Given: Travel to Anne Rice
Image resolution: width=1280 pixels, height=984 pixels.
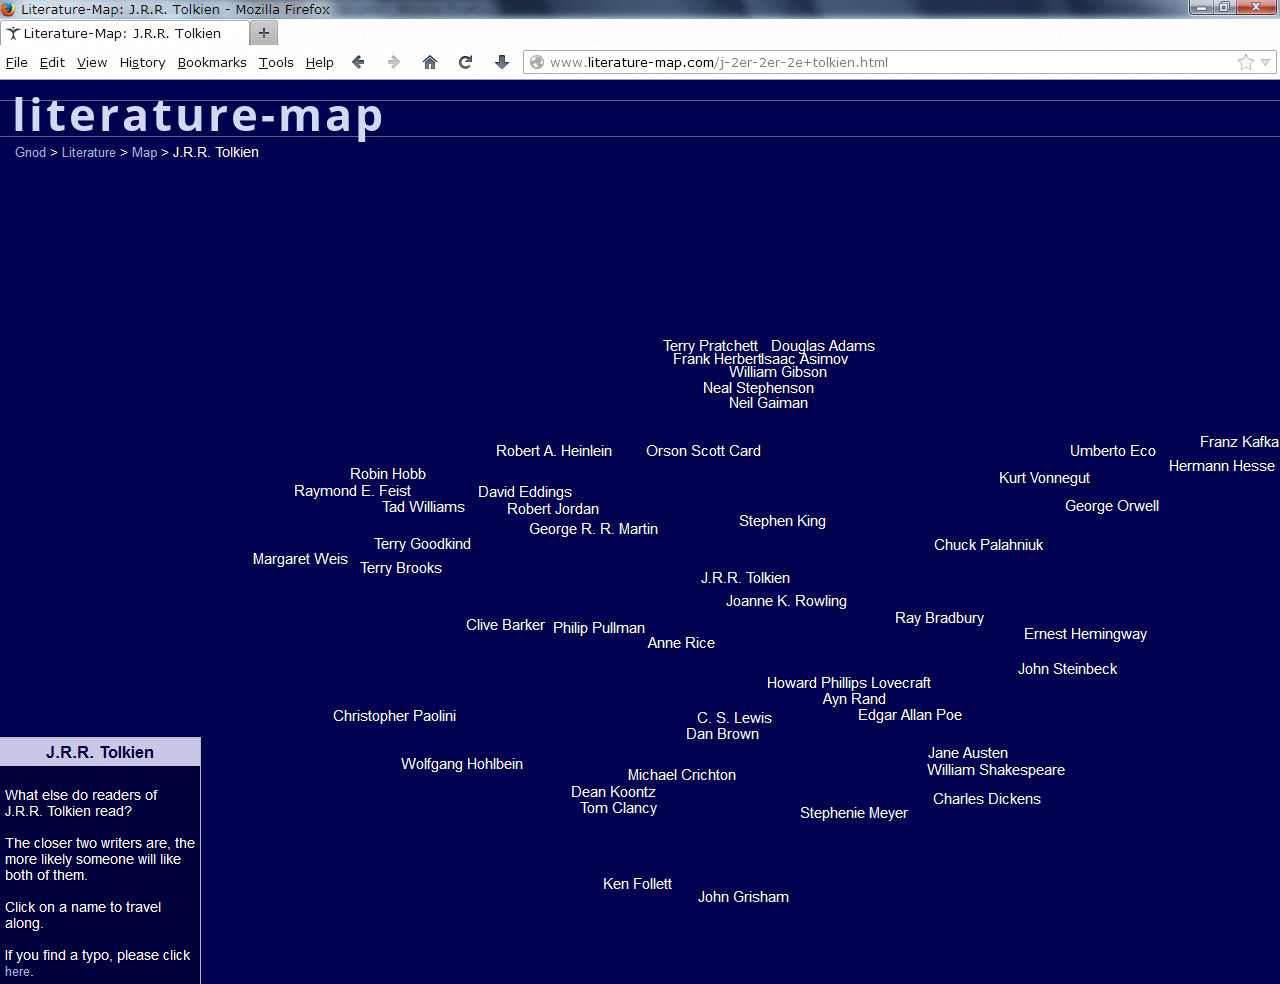Looking at the screenshot, I should click(681, 643).
